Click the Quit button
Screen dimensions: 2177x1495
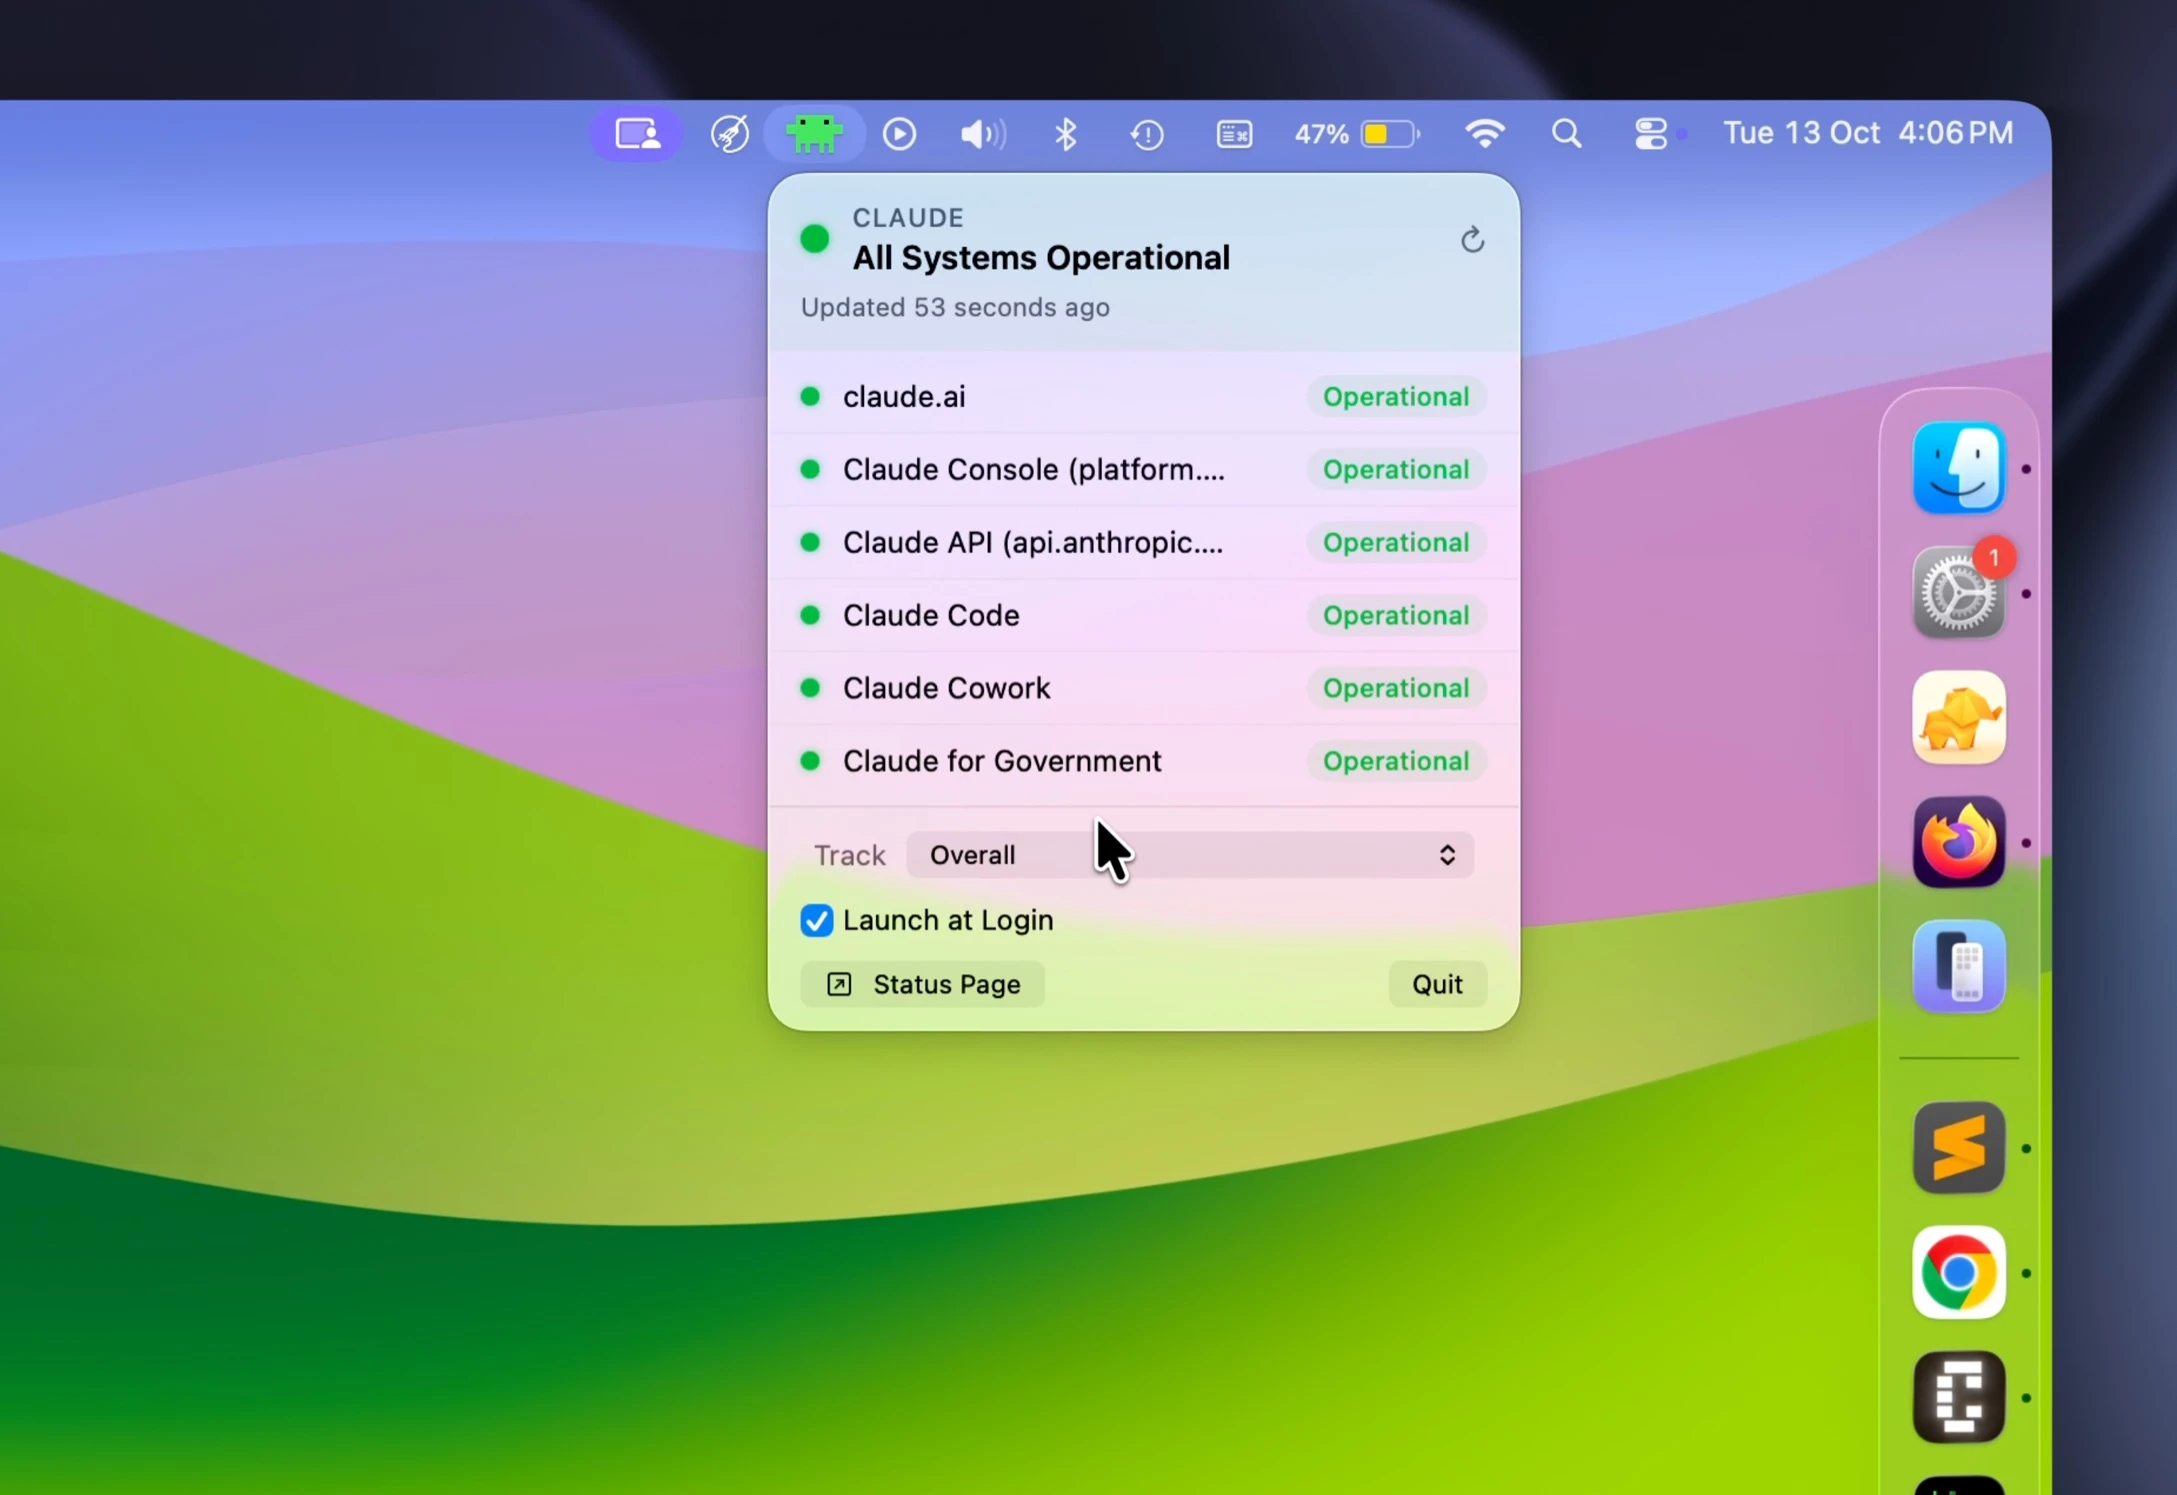coord(1437,984)
